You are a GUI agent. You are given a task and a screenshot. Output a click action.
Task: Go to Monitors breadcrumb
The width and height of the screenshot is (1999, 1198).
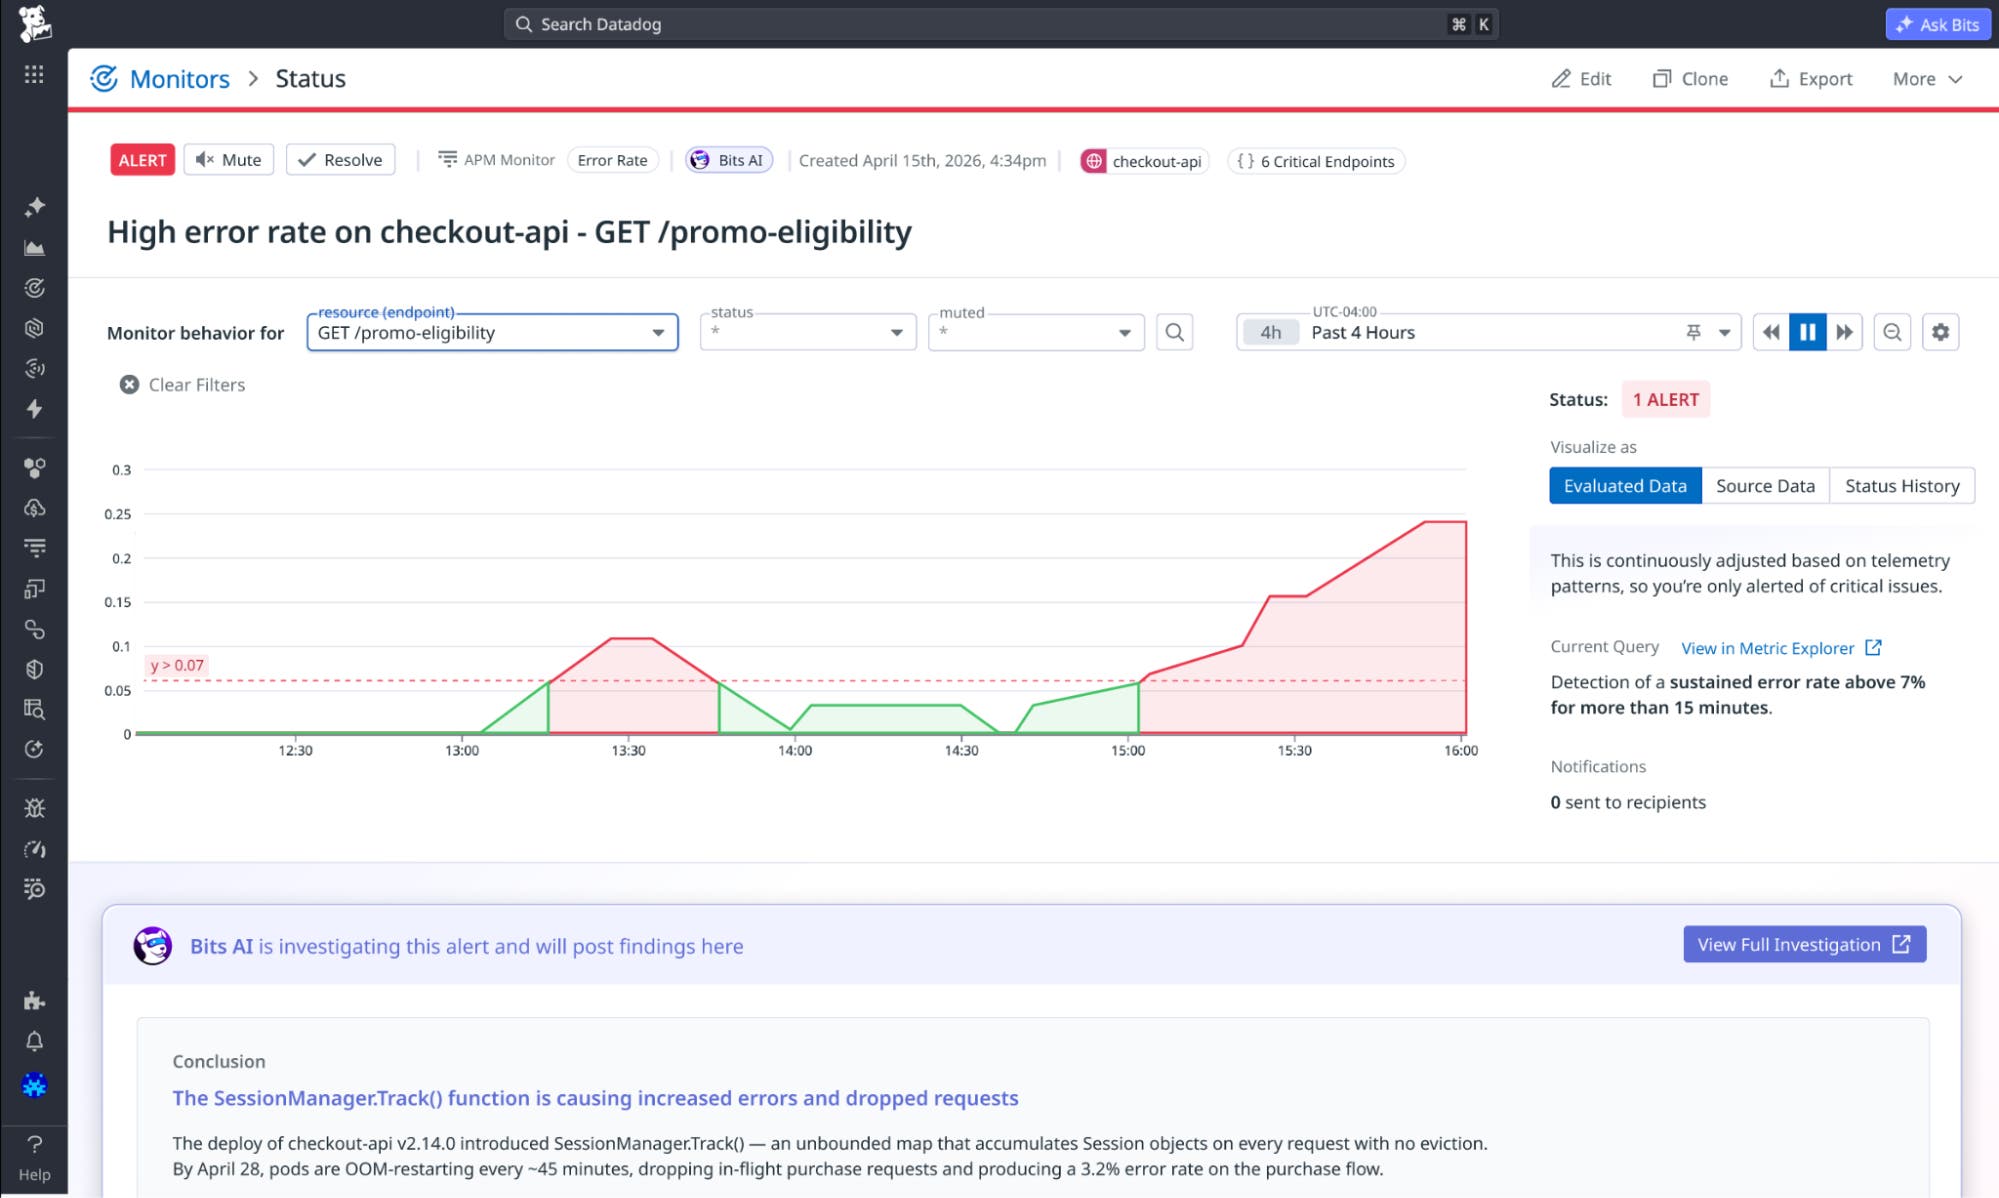point(179,79)
